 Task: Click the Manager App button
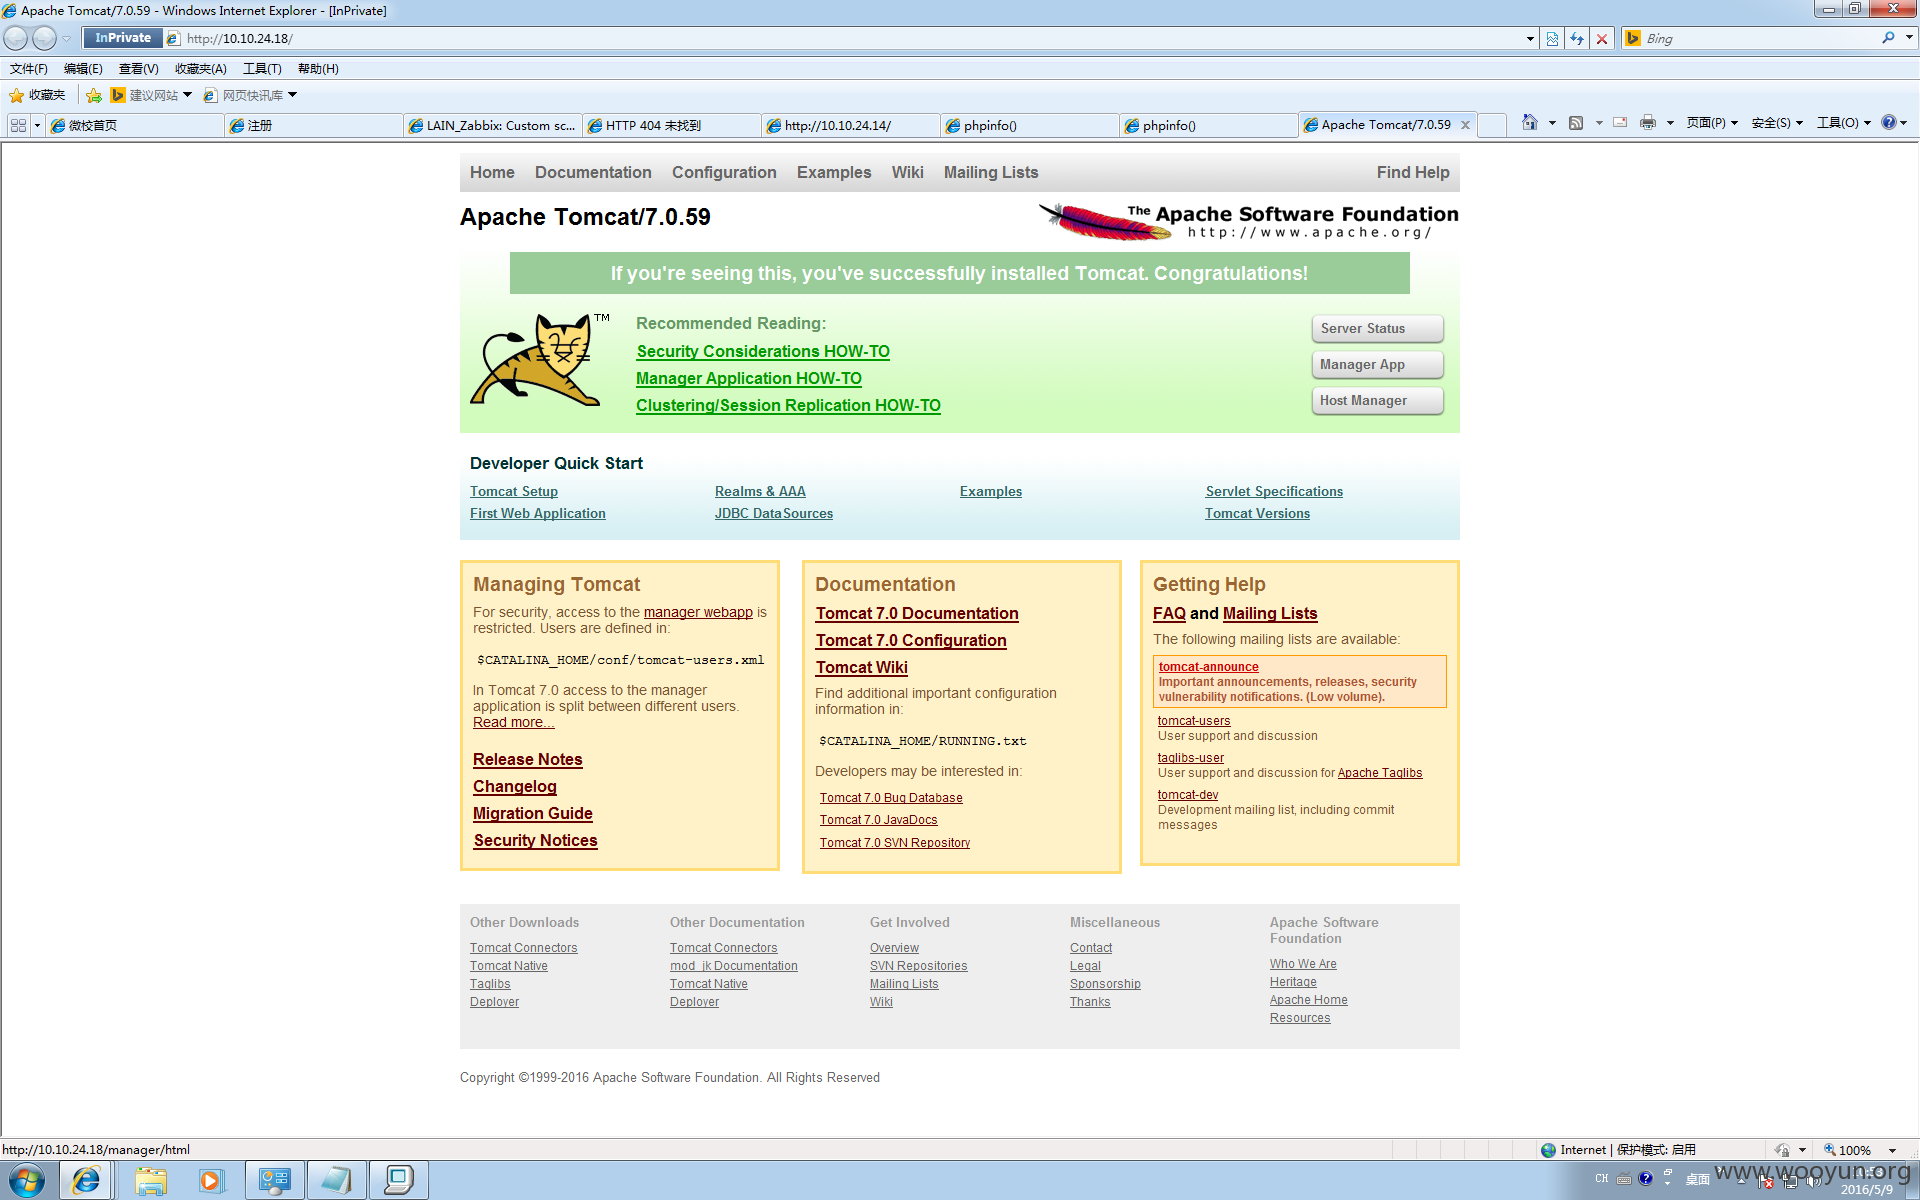(1377, 365)
